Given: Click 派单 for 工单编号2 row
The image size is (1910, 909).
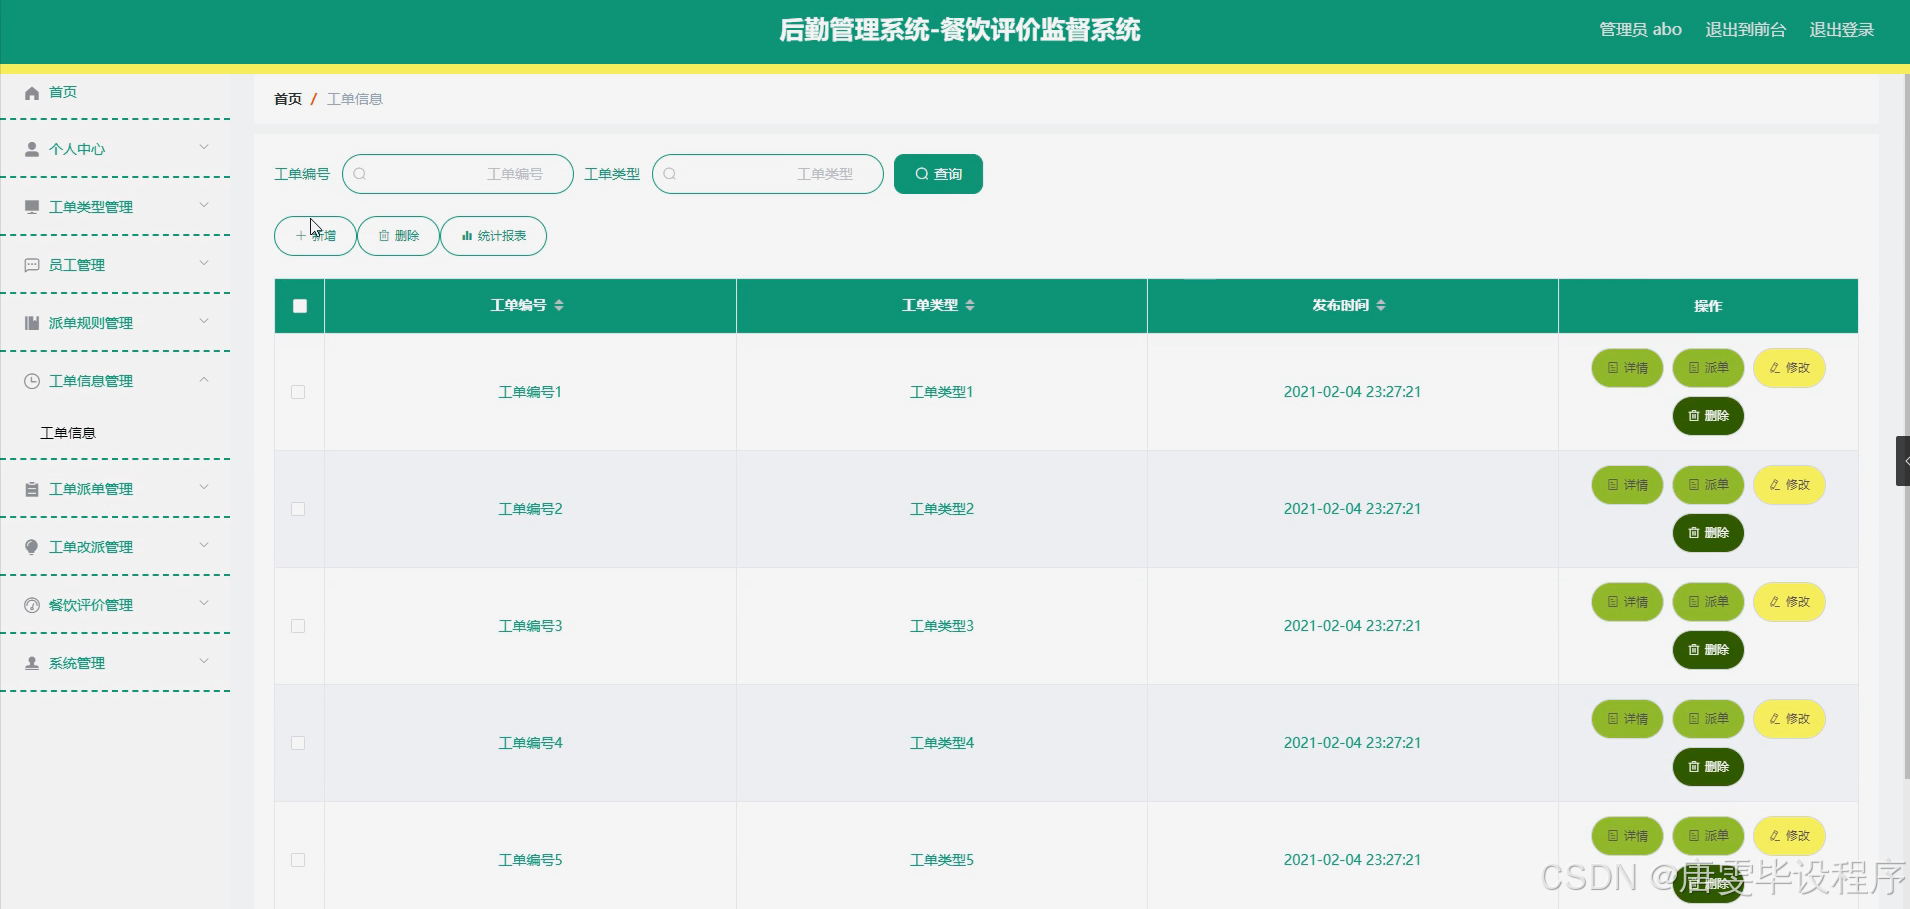Looking at the screenshot, I should (x=1708, y=485).
